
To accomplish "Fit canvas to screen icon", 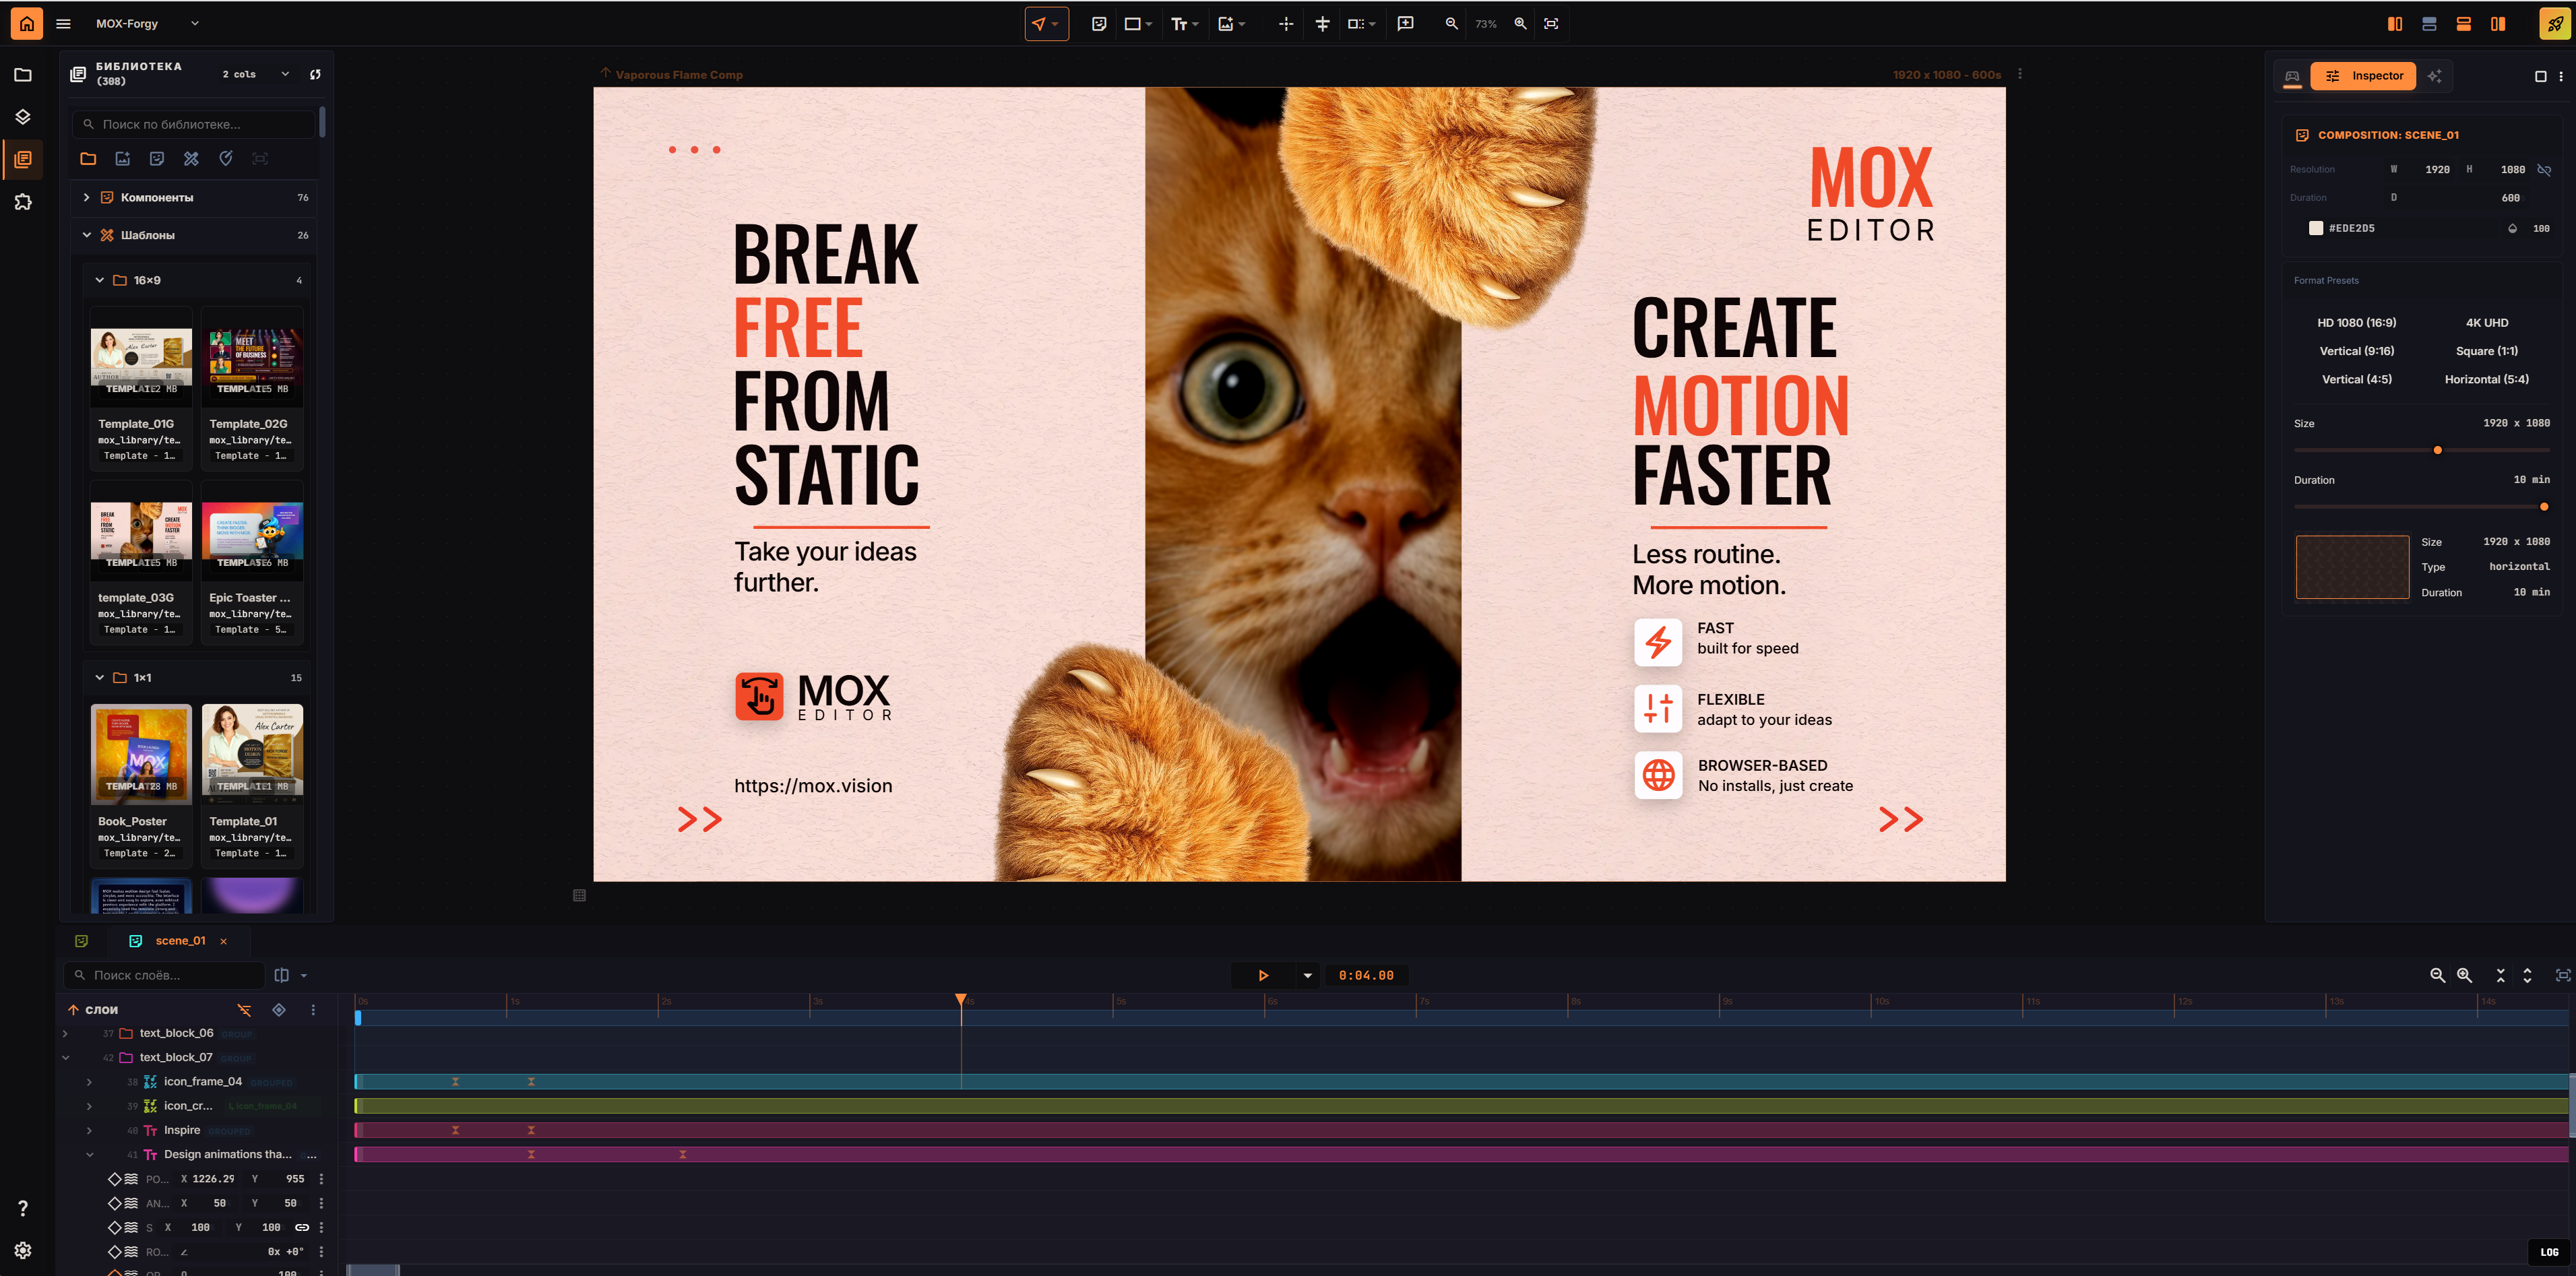I will pyautogui.click(x=1551, y=23).
